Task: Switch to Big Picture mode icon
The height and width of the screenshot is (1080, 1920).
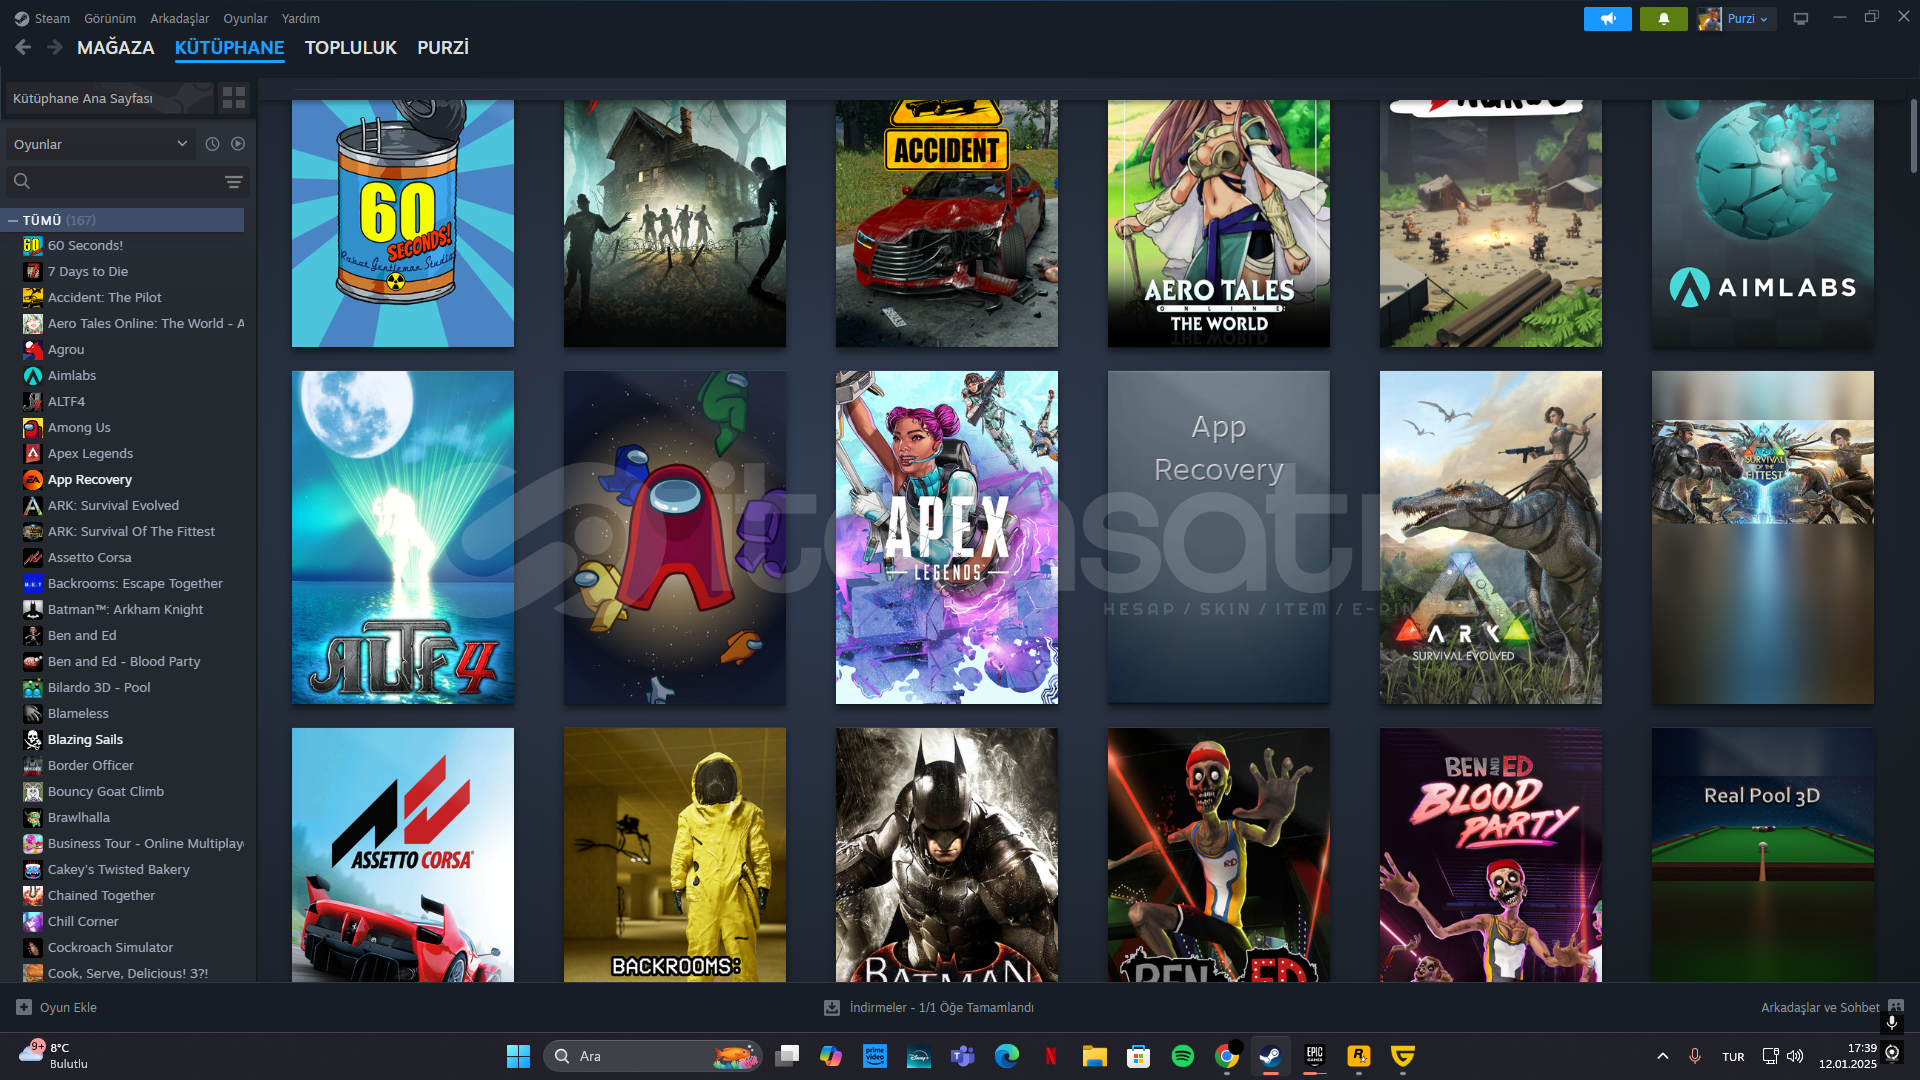Action: 1800,18
